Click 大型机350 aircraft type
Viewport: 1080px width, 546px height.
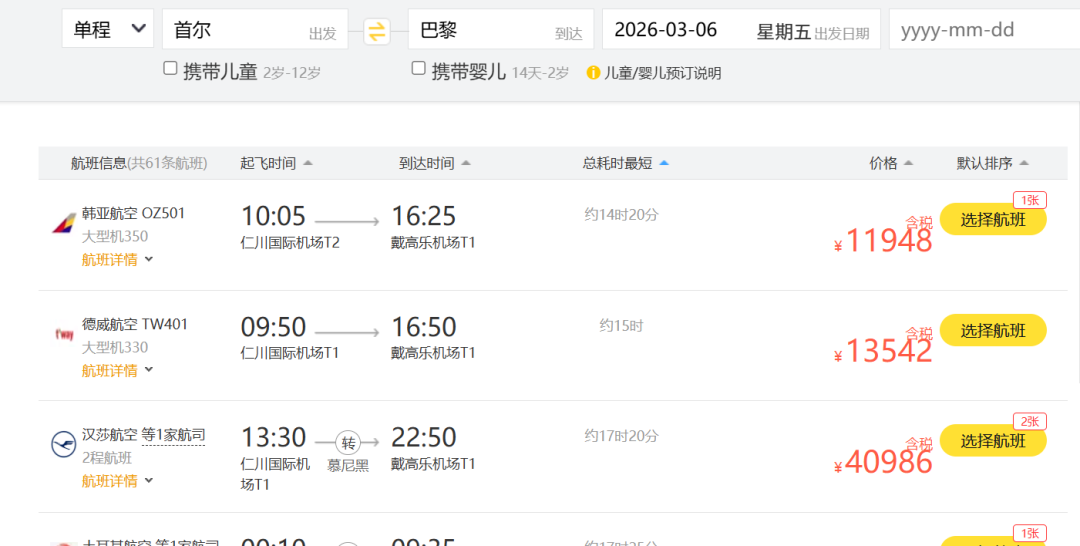(x=114, y=236)
